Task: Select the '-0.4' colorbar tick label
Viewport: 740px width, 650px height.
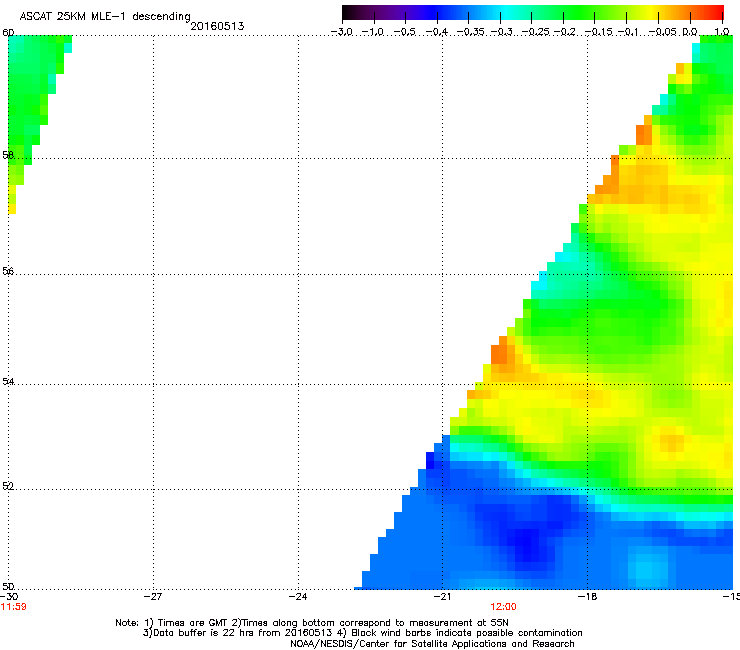Action: [x=437, y=32]
